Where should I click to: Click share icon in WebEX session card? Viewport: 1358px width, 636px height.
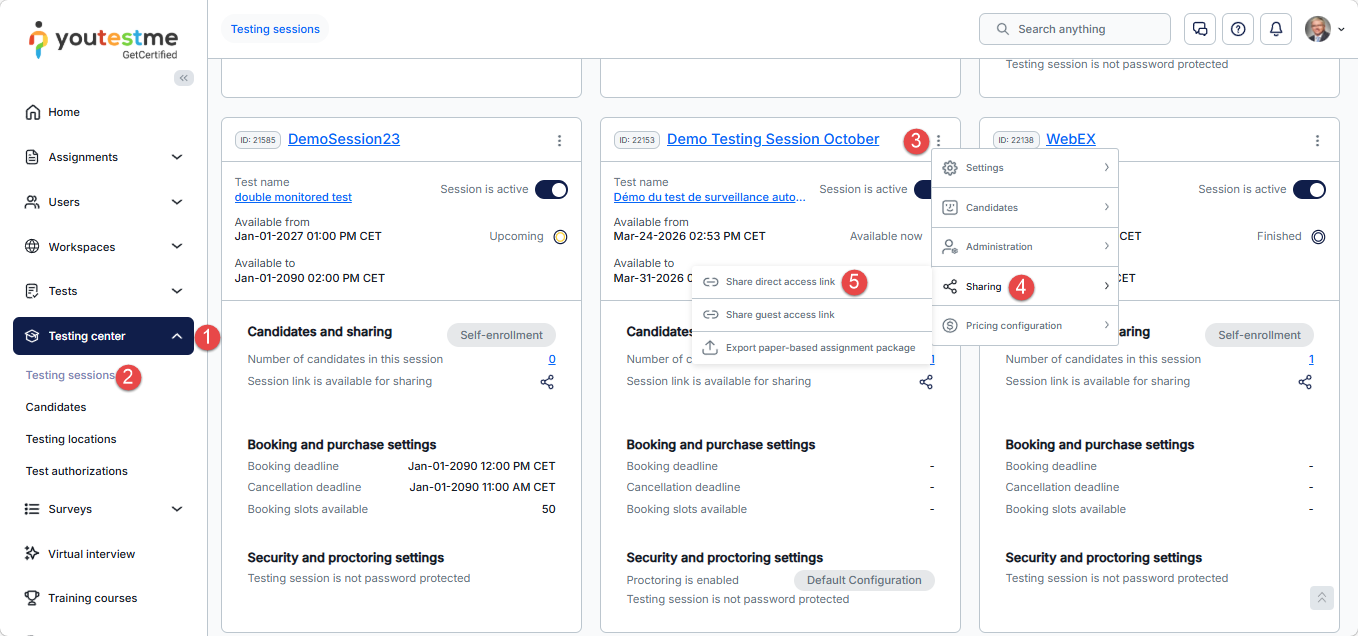pyautogui.click(x=1305, y=382)
